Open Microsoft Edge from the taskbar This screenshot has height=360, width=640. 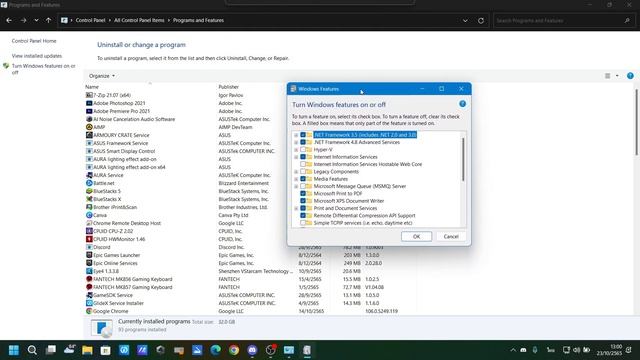[x=216, y=350]
